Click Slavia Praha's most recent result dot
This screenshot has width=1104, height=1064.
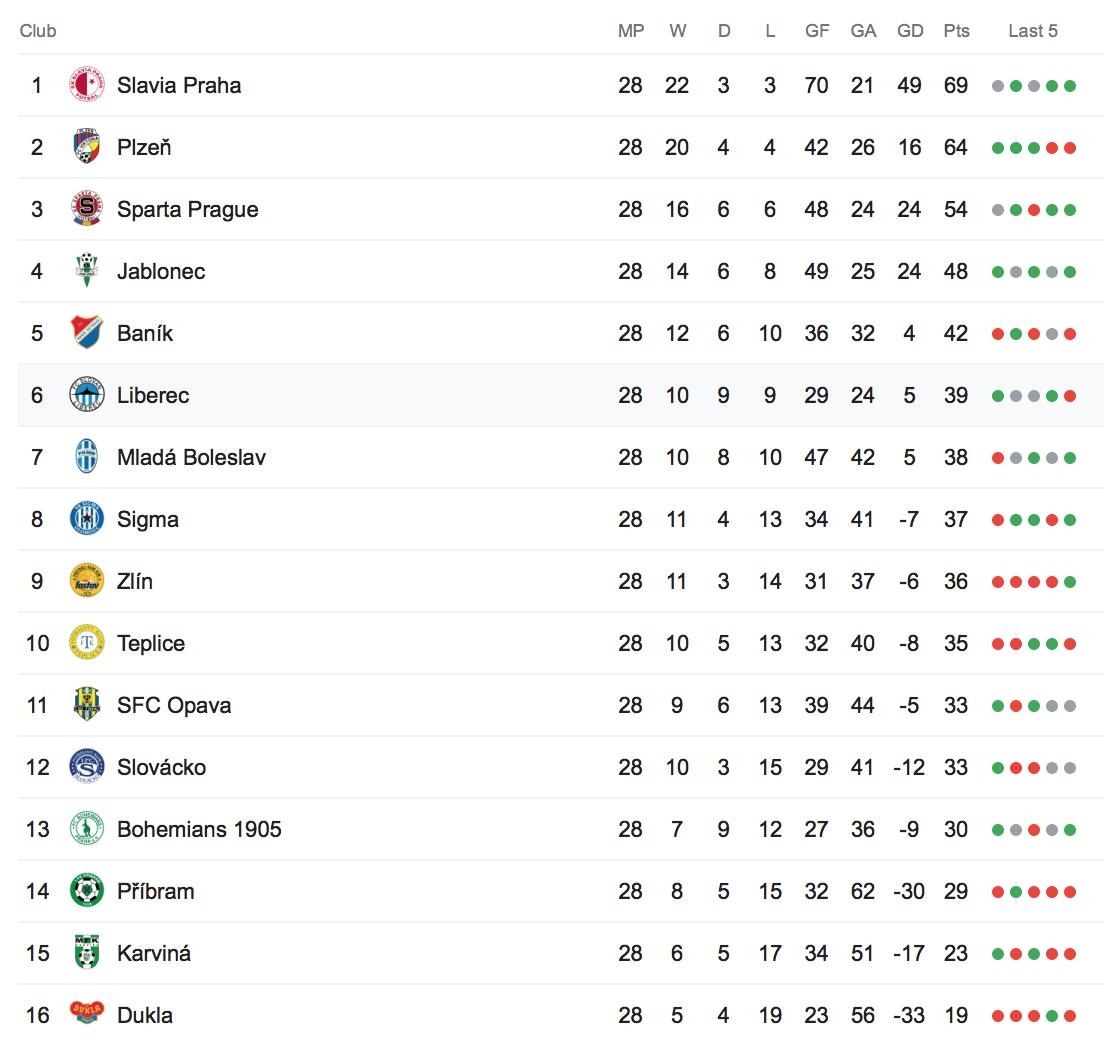(1070, 86)
